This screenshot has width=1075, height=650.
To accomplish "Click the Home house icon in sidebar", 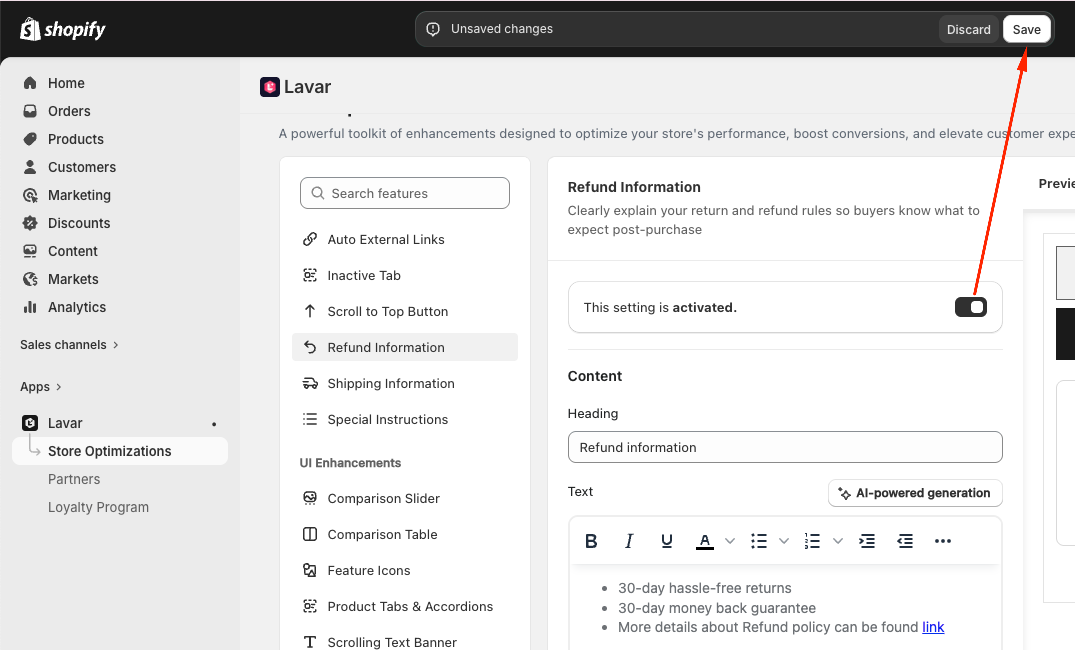I will [29, 83].
